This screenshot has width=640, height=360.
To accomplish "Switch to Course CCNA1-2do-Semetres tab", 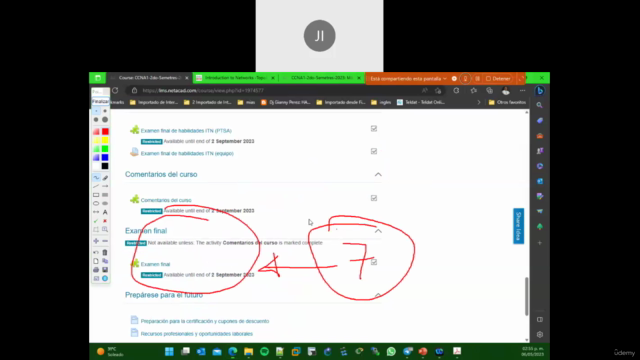I will tap(150, 78).
